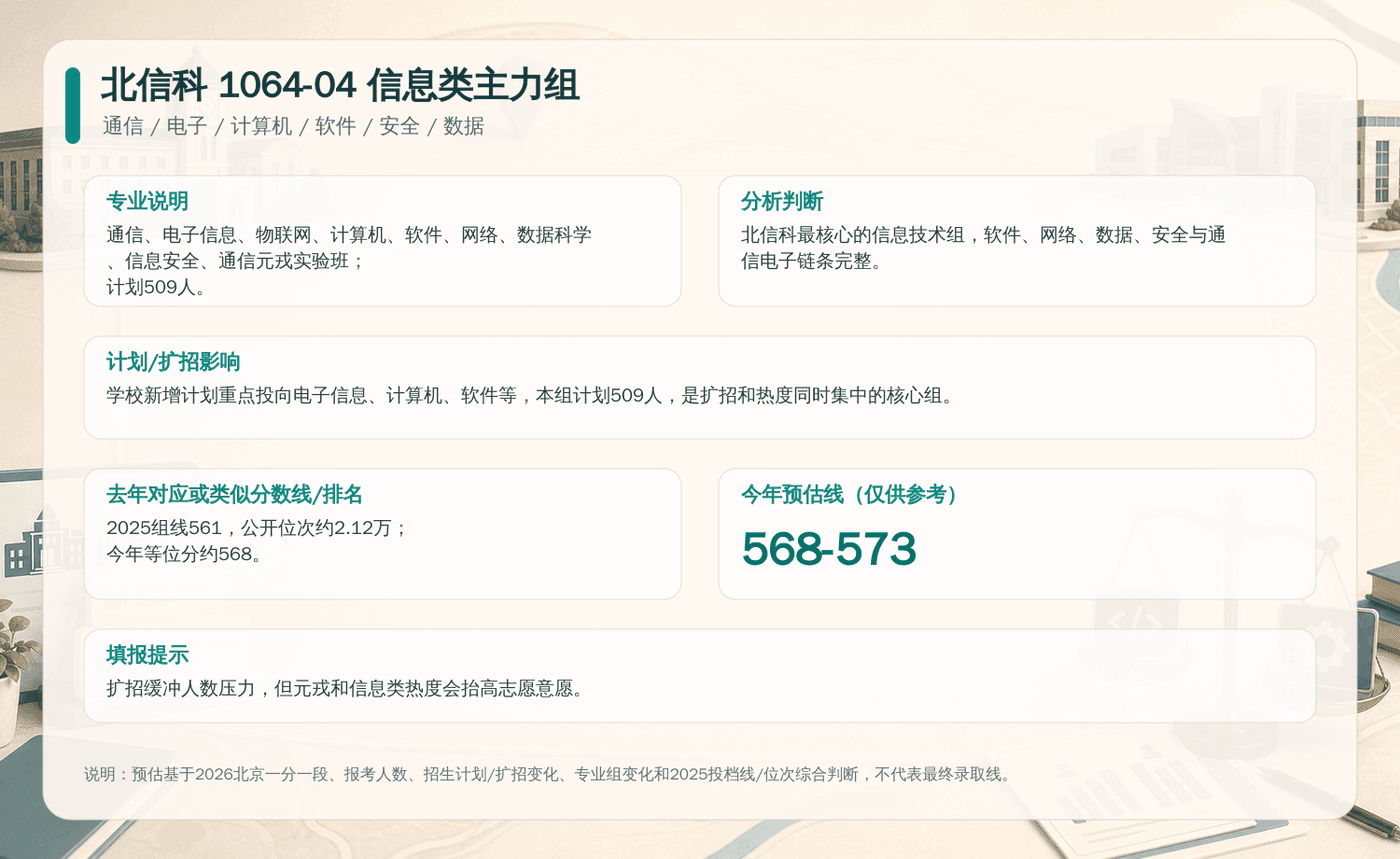
Task: Click the sentence starting 学校新增计划重点投向电子信息
Action: click(x=530, y=395)
